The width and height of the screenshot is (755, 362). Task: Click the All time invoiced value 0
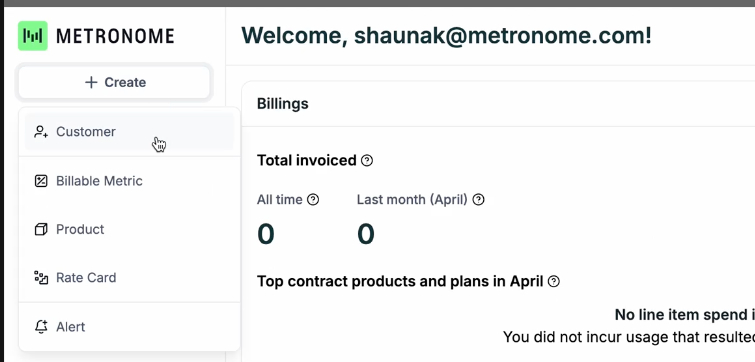[266, 234]
